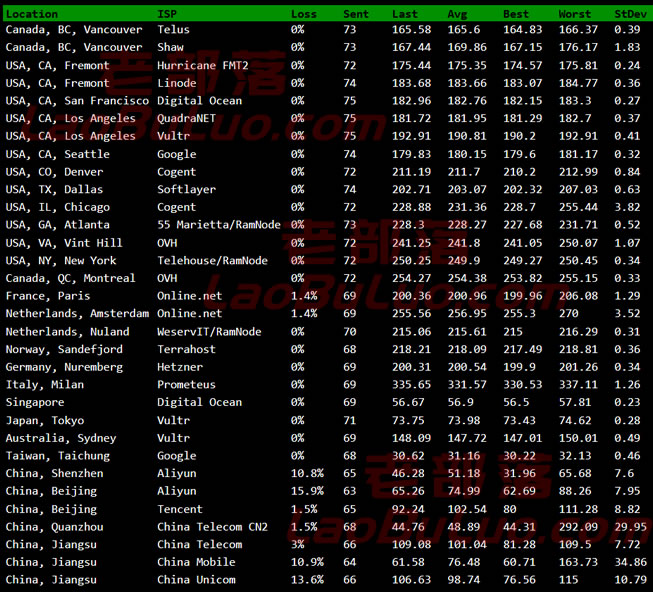Click the China Unicom ISP cell
This screenshot has height=592, width=653.
[196, 580]
